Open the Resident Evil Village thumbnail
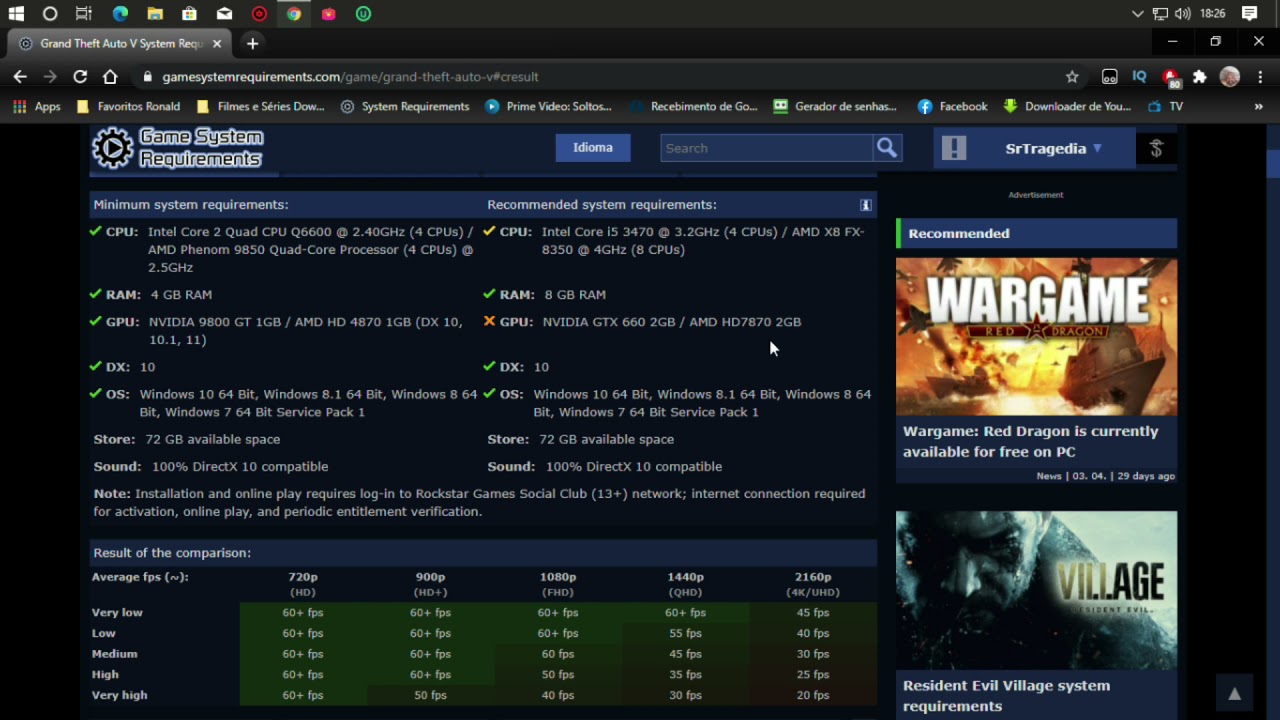This screenshot has width=1280, height=720. [x=1036, y=590]
